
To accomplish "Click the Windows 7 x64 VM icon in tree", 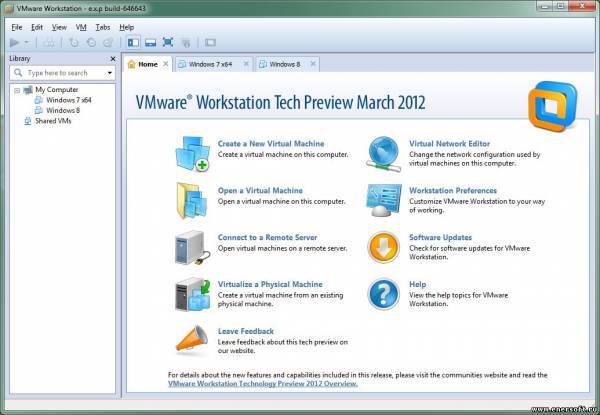I will tap(39, 100).
